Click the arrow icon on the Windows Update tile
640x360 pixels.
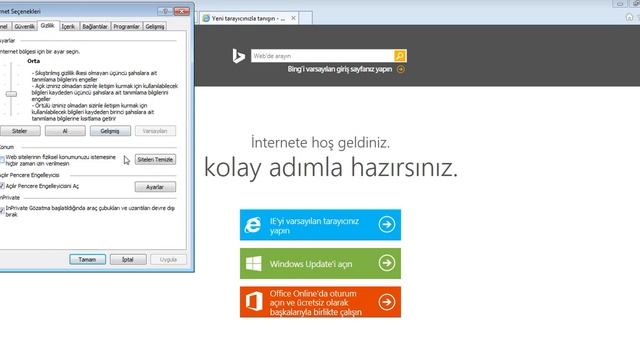(x=387, y=263)
